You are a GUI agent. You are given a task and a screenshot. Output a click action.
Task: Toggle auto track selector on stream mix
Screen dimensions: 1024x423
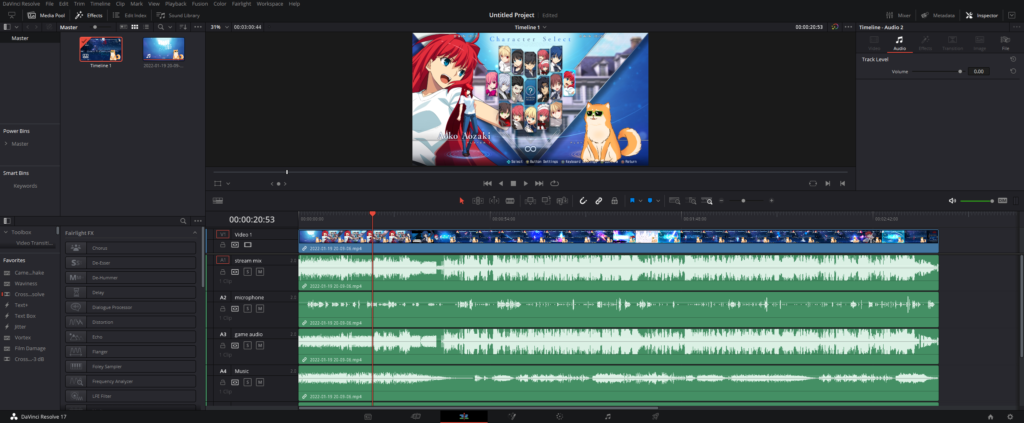[x=234, y=272]
